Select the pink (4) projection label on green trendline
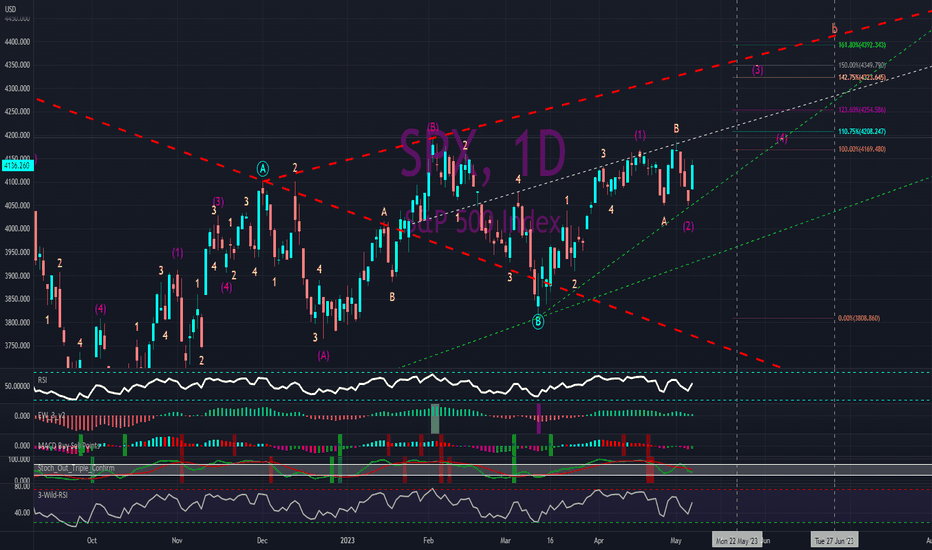Screen dimensions: 932x550 782,139
